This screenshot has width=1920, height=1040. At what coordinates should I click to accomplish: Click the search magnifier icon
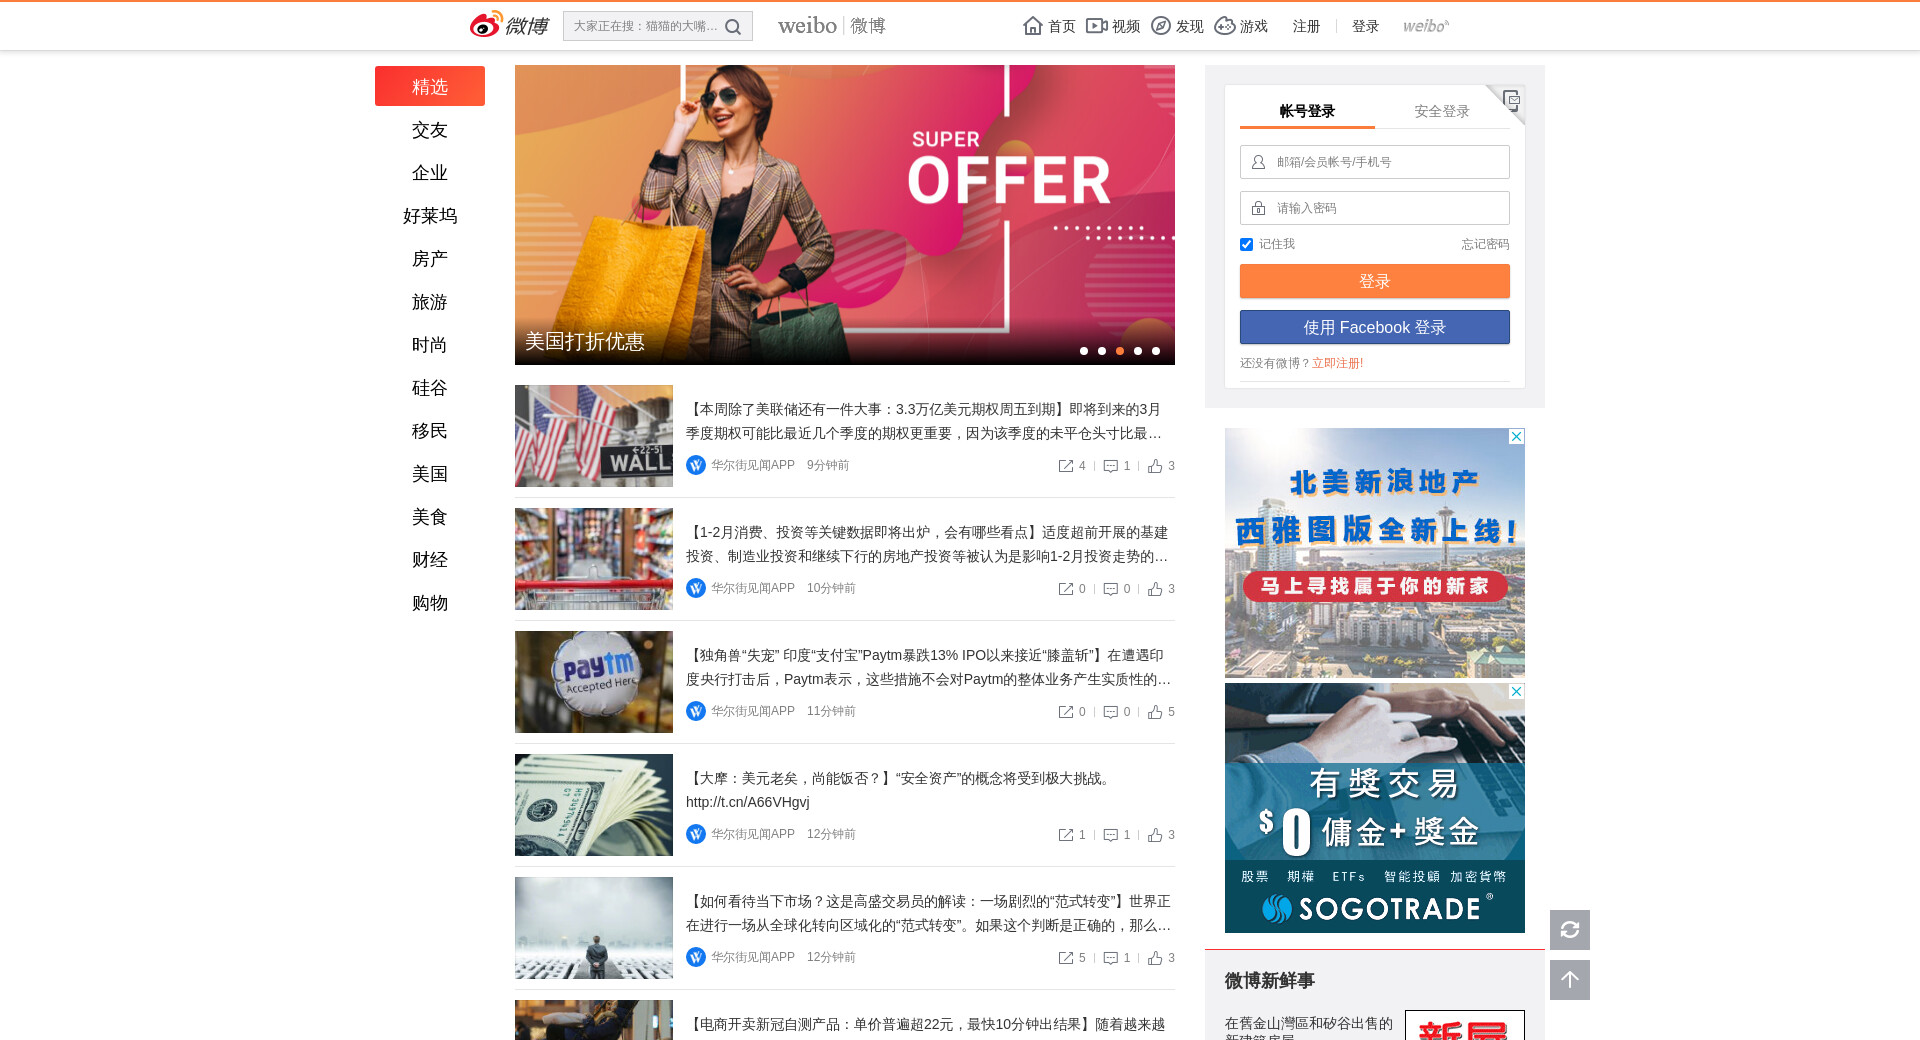(x=733, y=27)
